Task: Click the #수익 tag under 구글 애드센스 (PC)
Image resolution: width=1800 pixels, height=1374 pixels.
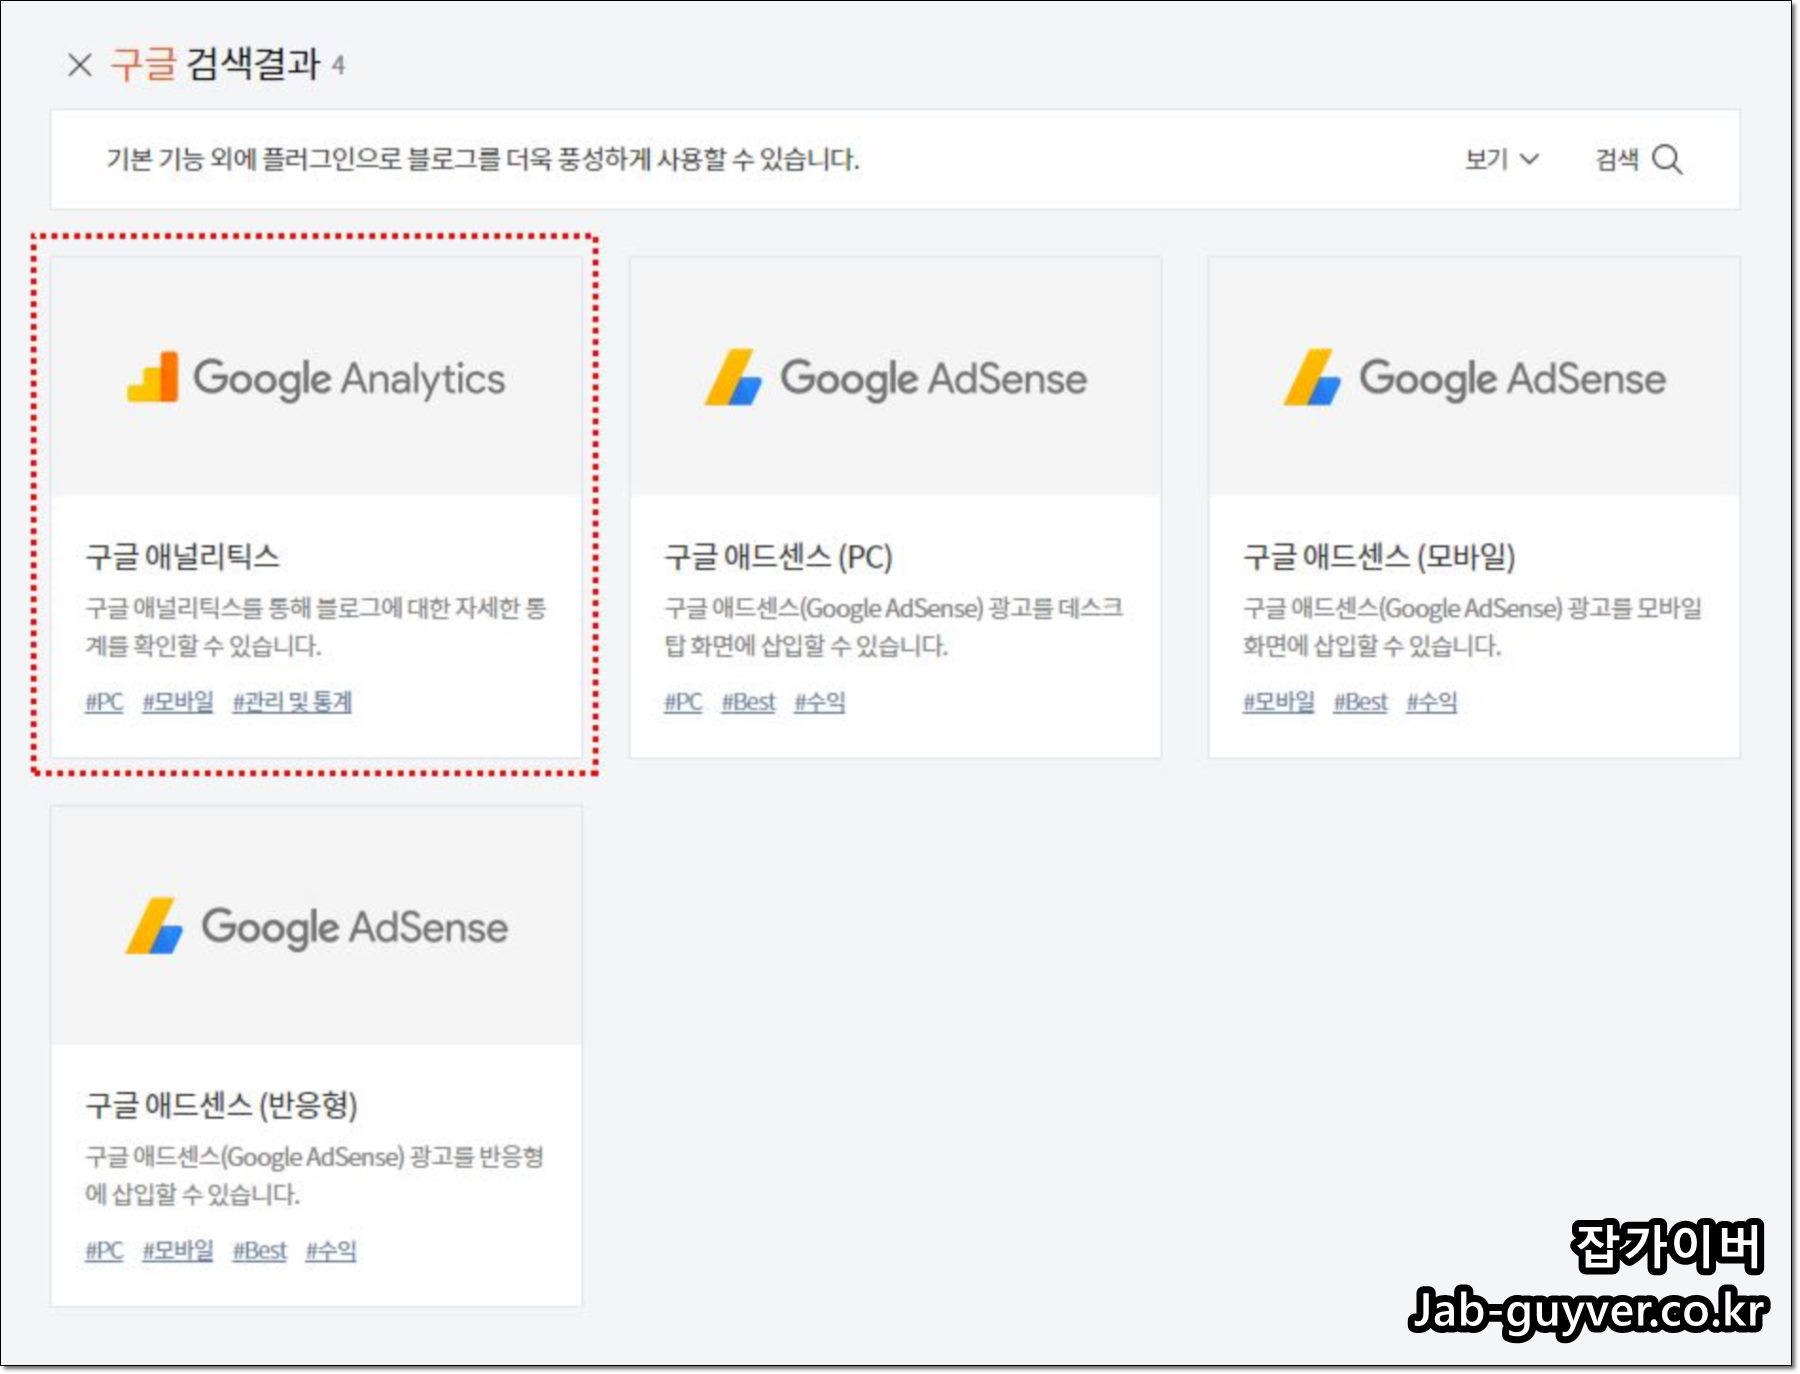Action: (820, 702)
